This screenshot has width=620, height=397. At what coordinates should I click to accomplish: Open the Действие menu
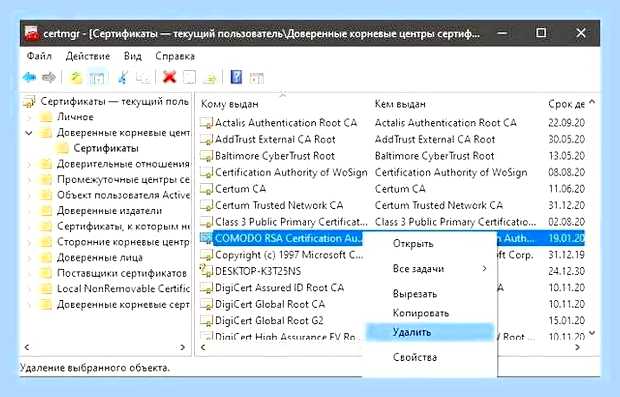88,56
